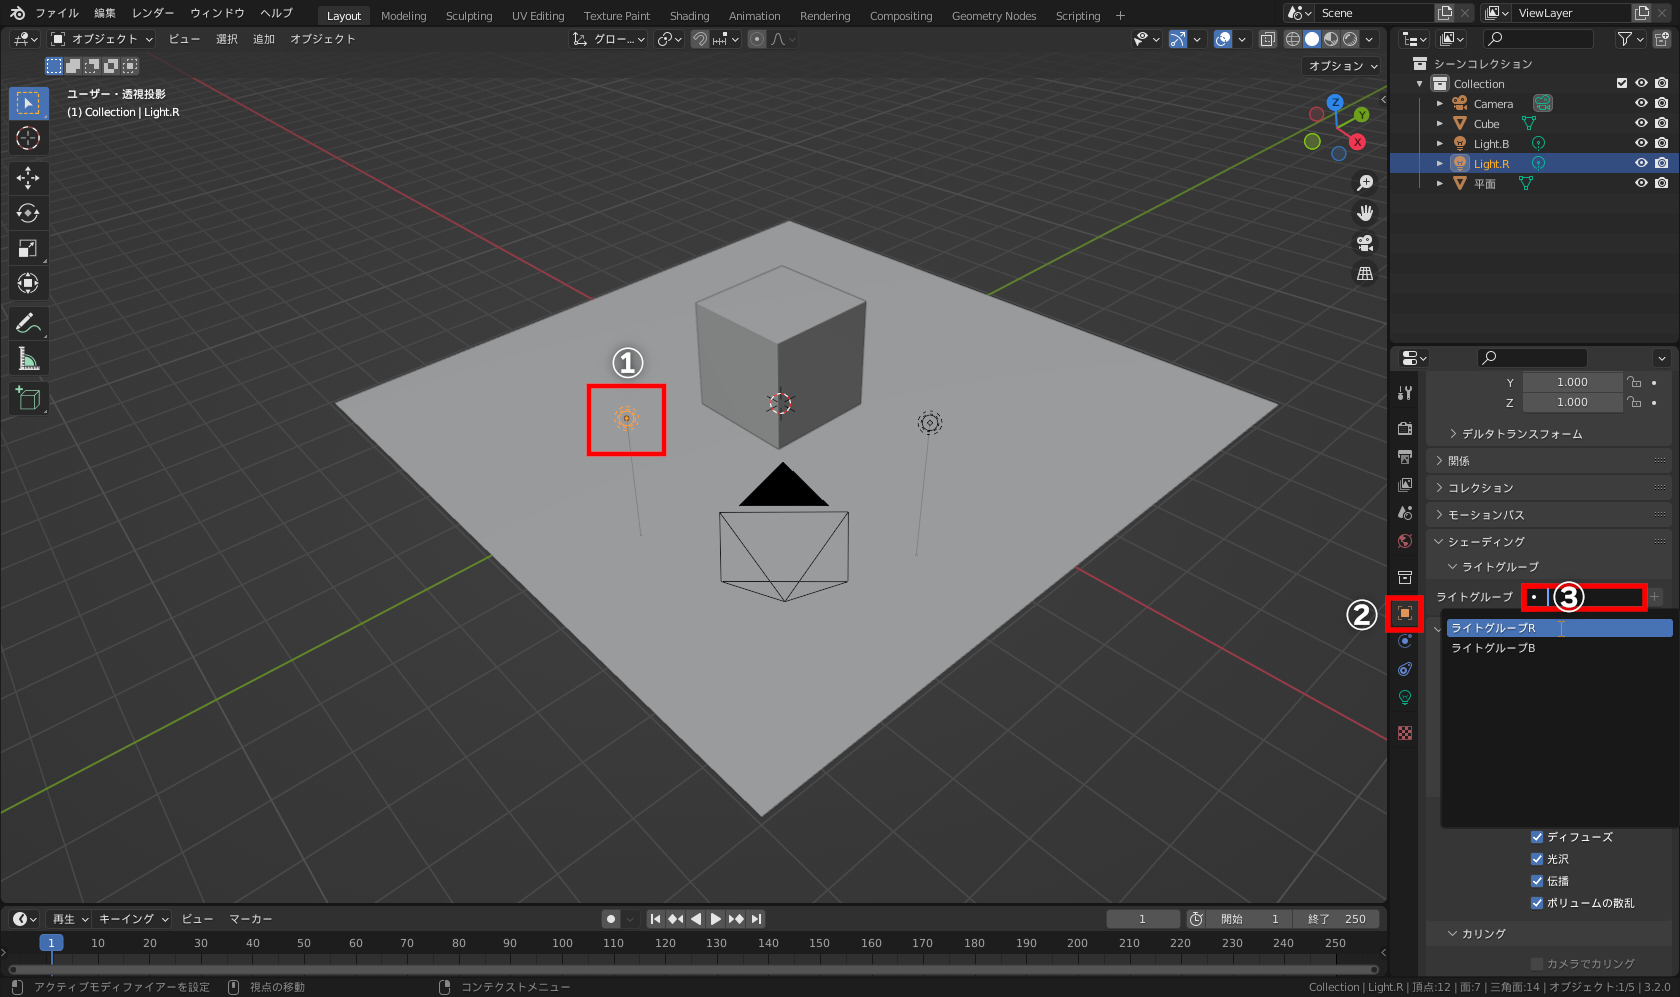
Task: Switch to the Modeling workspace tab
Action: point(403,16)
